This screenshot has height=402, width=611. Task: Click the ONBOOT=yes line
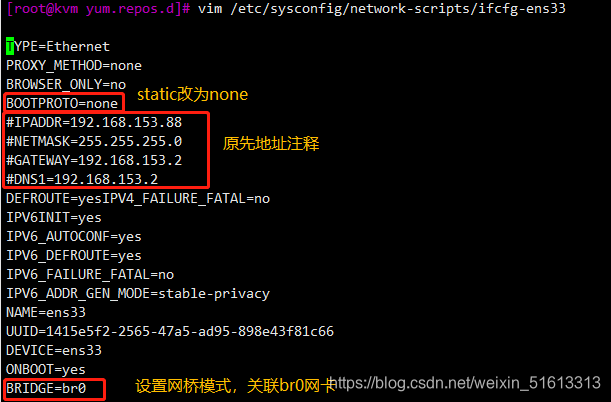[x=46, y=370]
